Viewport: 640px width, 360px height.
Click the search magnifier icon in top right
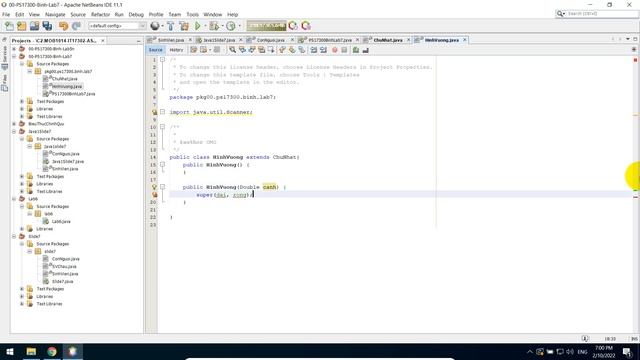(560, 14)
